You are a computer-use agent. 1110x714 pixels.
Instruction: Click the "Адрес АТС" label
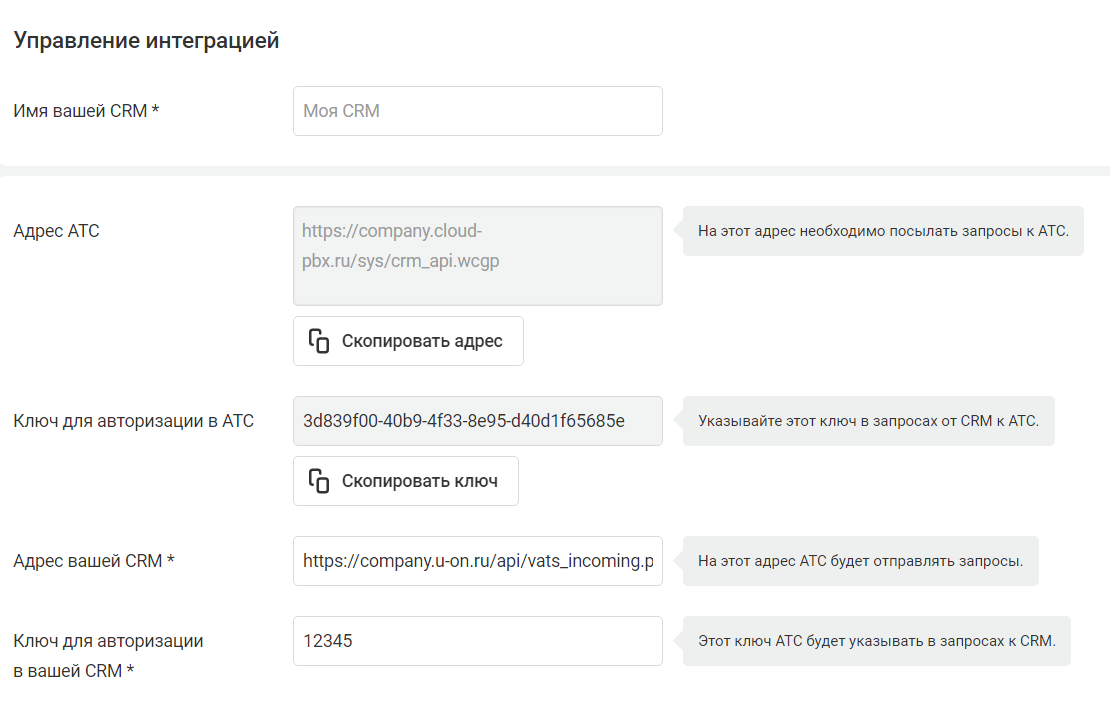[x=56, y=231]
